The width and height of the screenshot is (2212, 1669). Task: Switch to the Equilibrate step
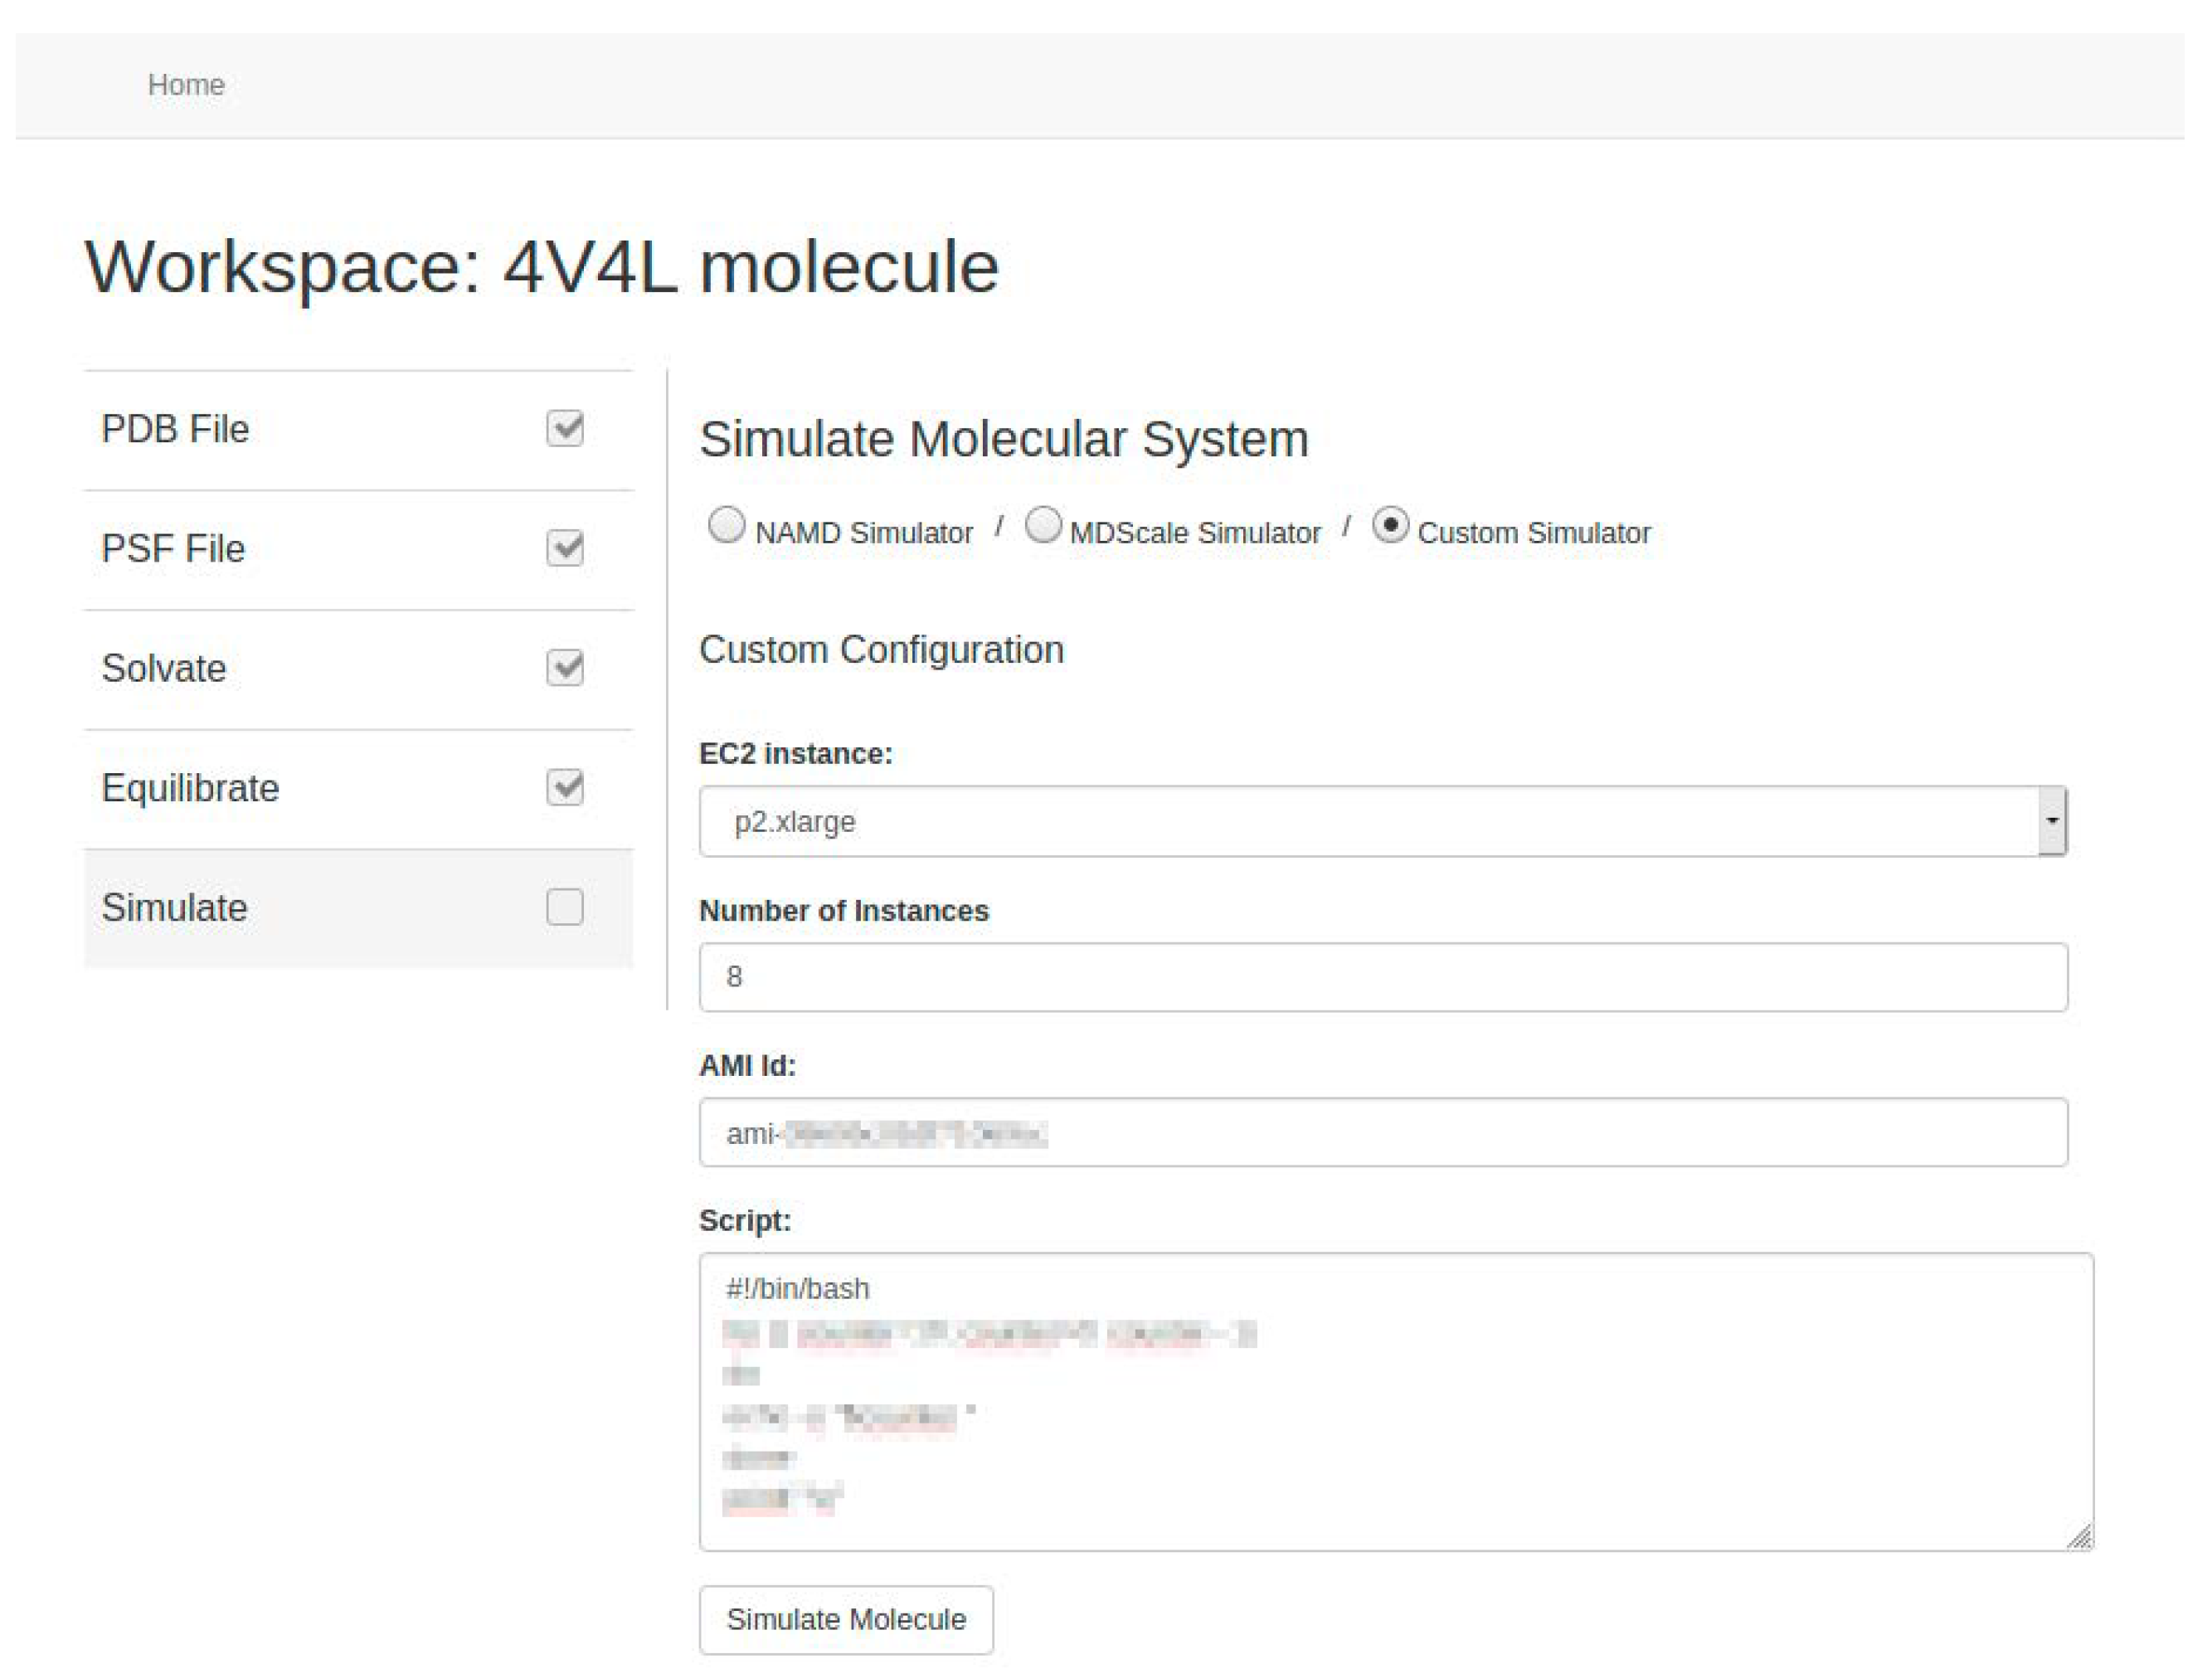190,788
